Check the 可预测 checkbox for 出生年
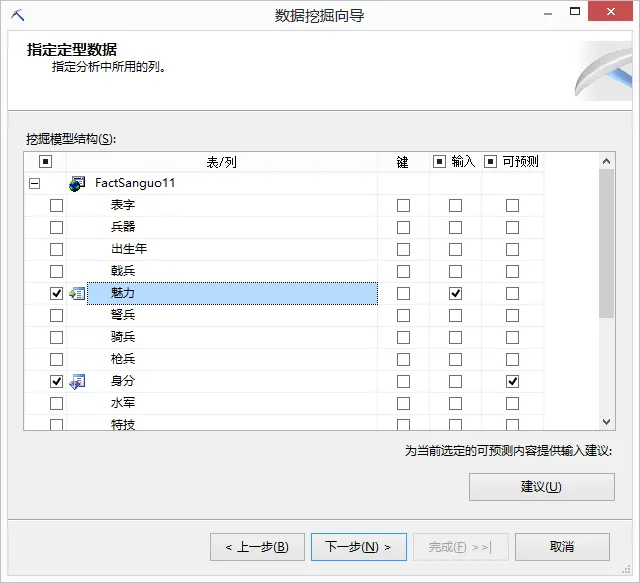This screenshot has height=583, width=640. 512,249
